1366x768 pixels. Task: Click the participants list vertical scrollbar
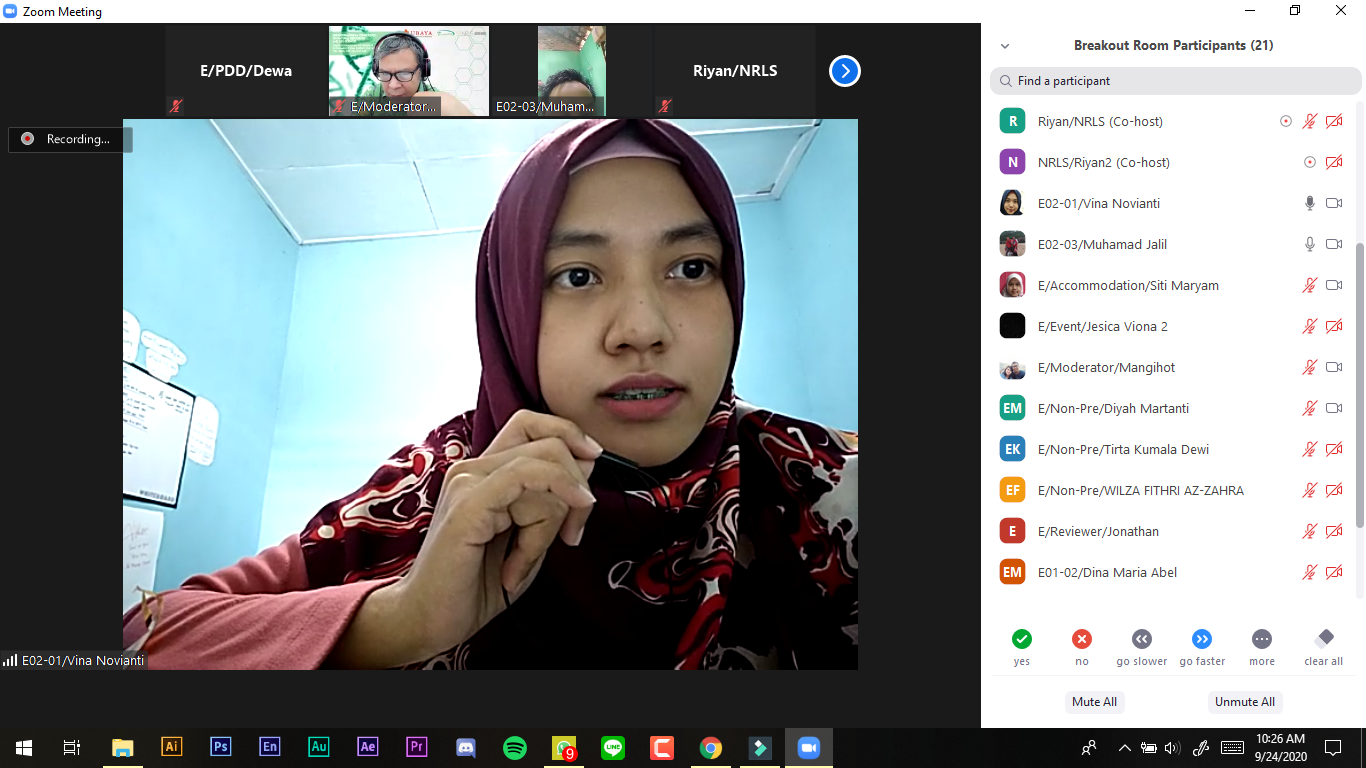(x=1357, y=380)
